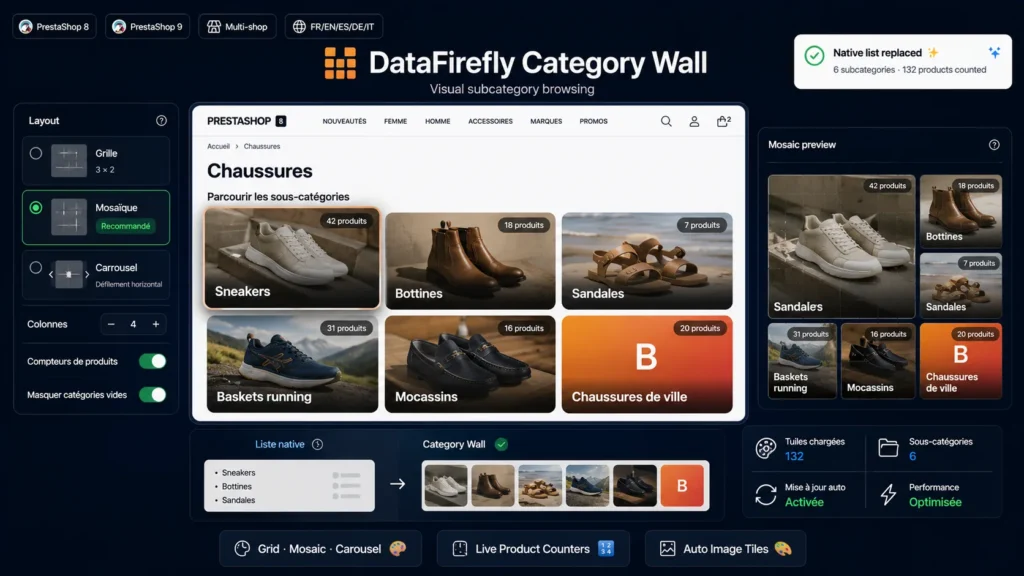Click the Chaussures breadcrumb link
Image resolution: width=1024 pixels, height=576 pixels.
(262, 146)
